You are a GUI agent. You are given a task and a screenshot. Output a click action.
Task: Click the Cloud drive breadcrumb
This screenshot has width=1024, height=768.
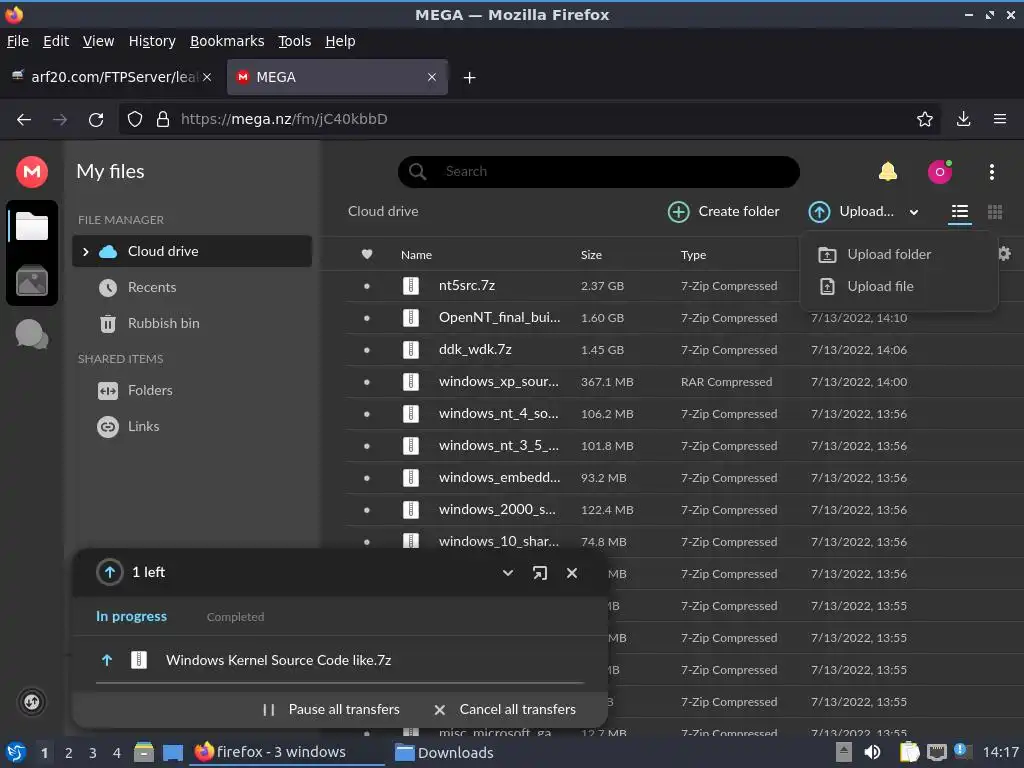pyautogui.click(x=383, y=212)
